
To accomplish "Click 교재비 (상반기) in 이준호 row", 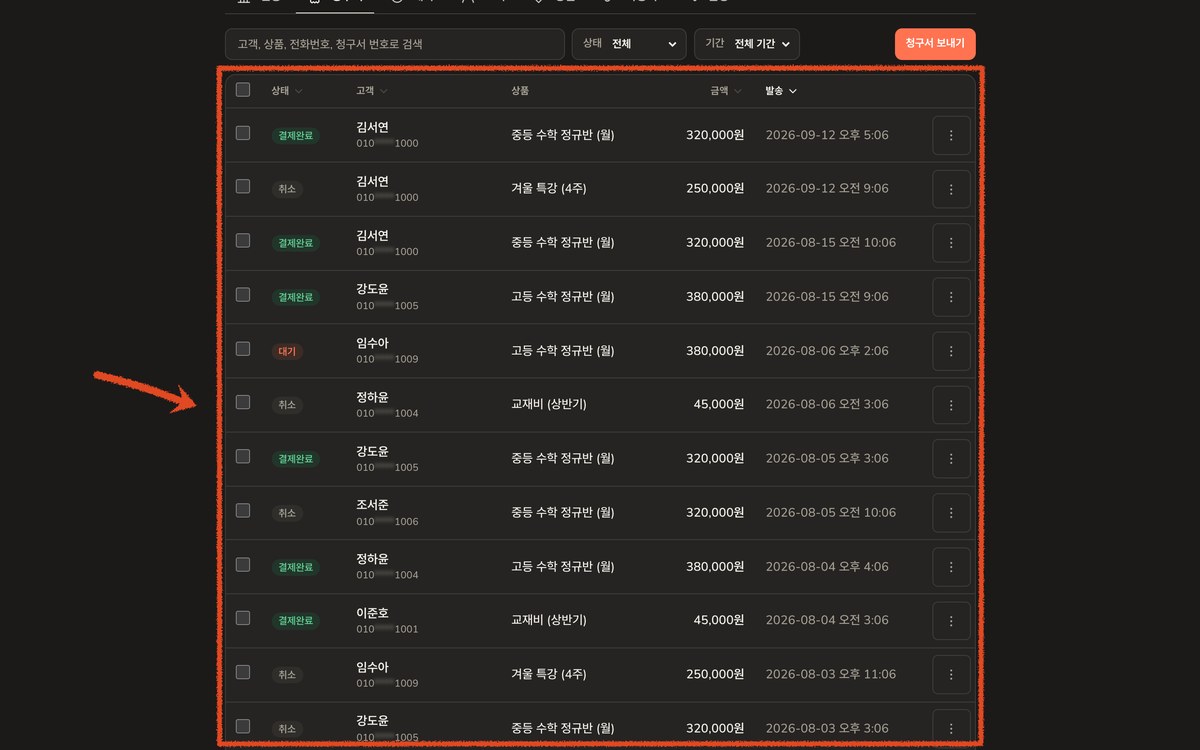I will (x=549, y=621).
